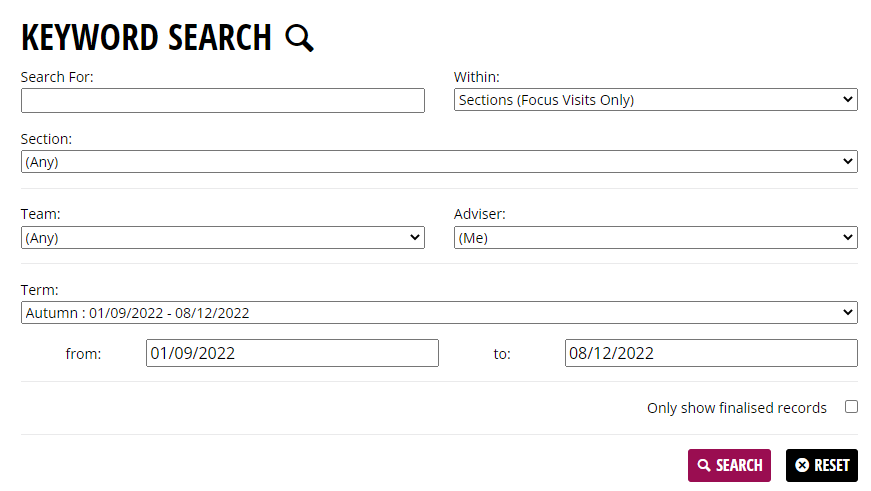Image resolution: width=871 pixels, height=491 pixels.
Task: Open the Team dropdown
Action: click(223, 238)
